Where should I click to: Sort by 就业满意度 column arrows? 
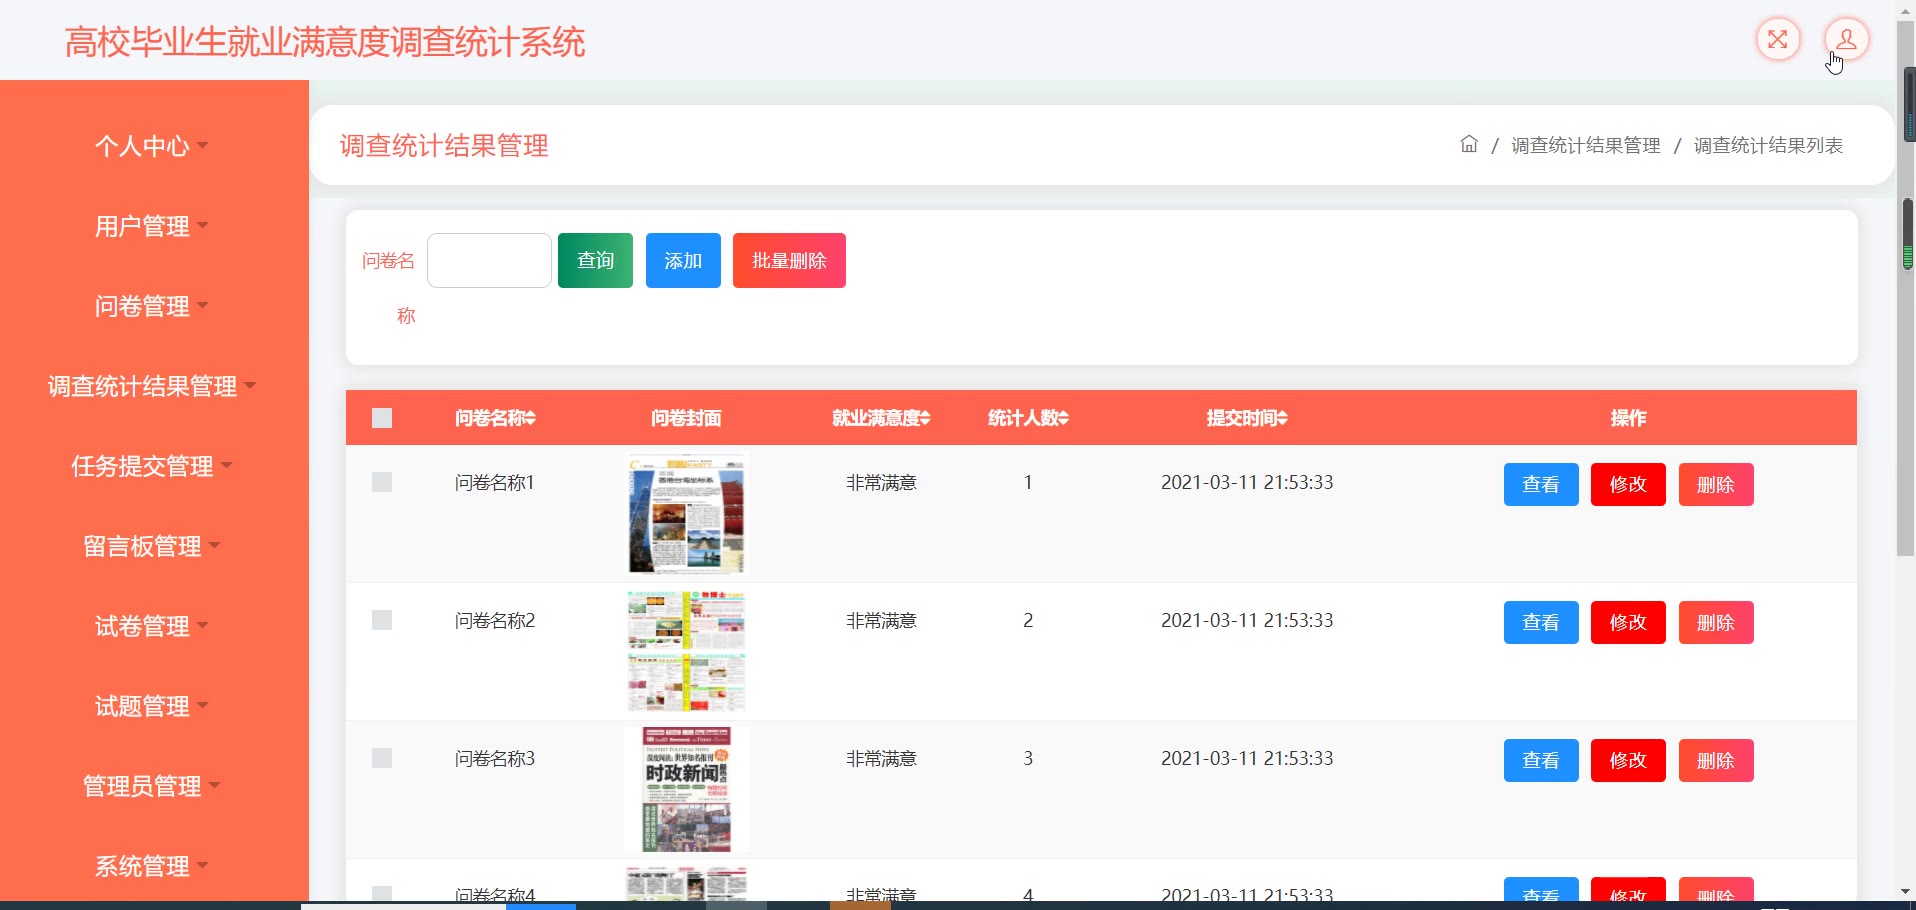pos(925,418)
